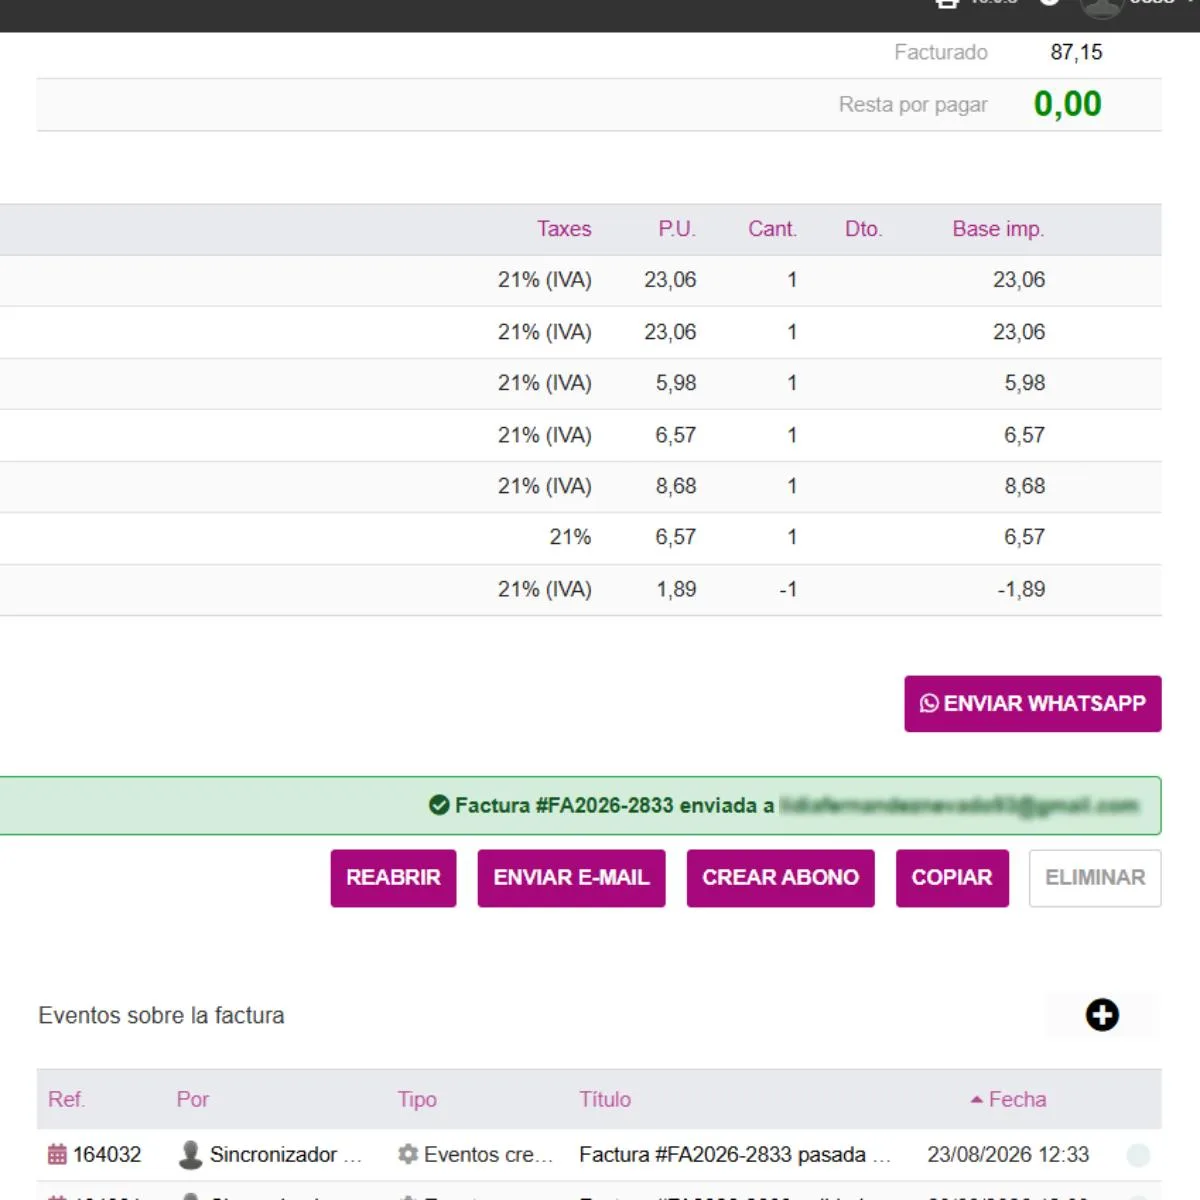Click the green check icon in sent notice
Screen dimensions: 1200x1200
[x=439, y=805]
